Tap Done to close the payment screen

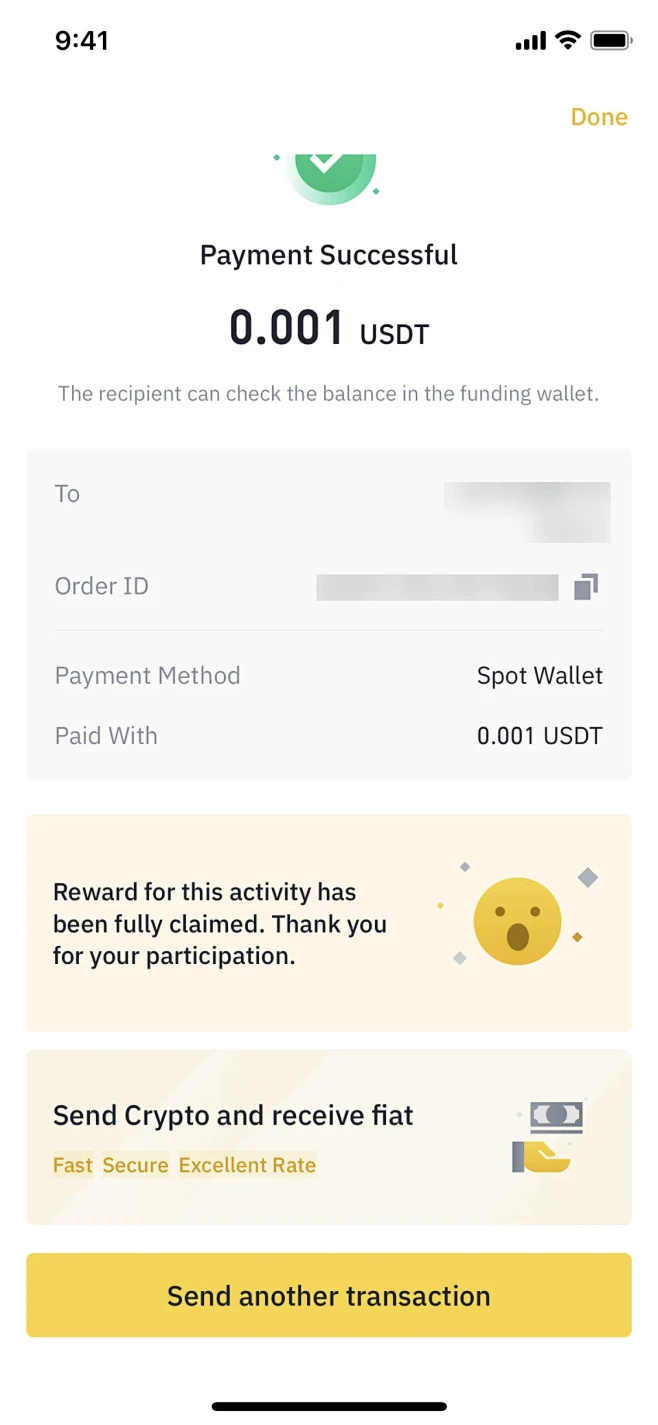click(598, 117)
